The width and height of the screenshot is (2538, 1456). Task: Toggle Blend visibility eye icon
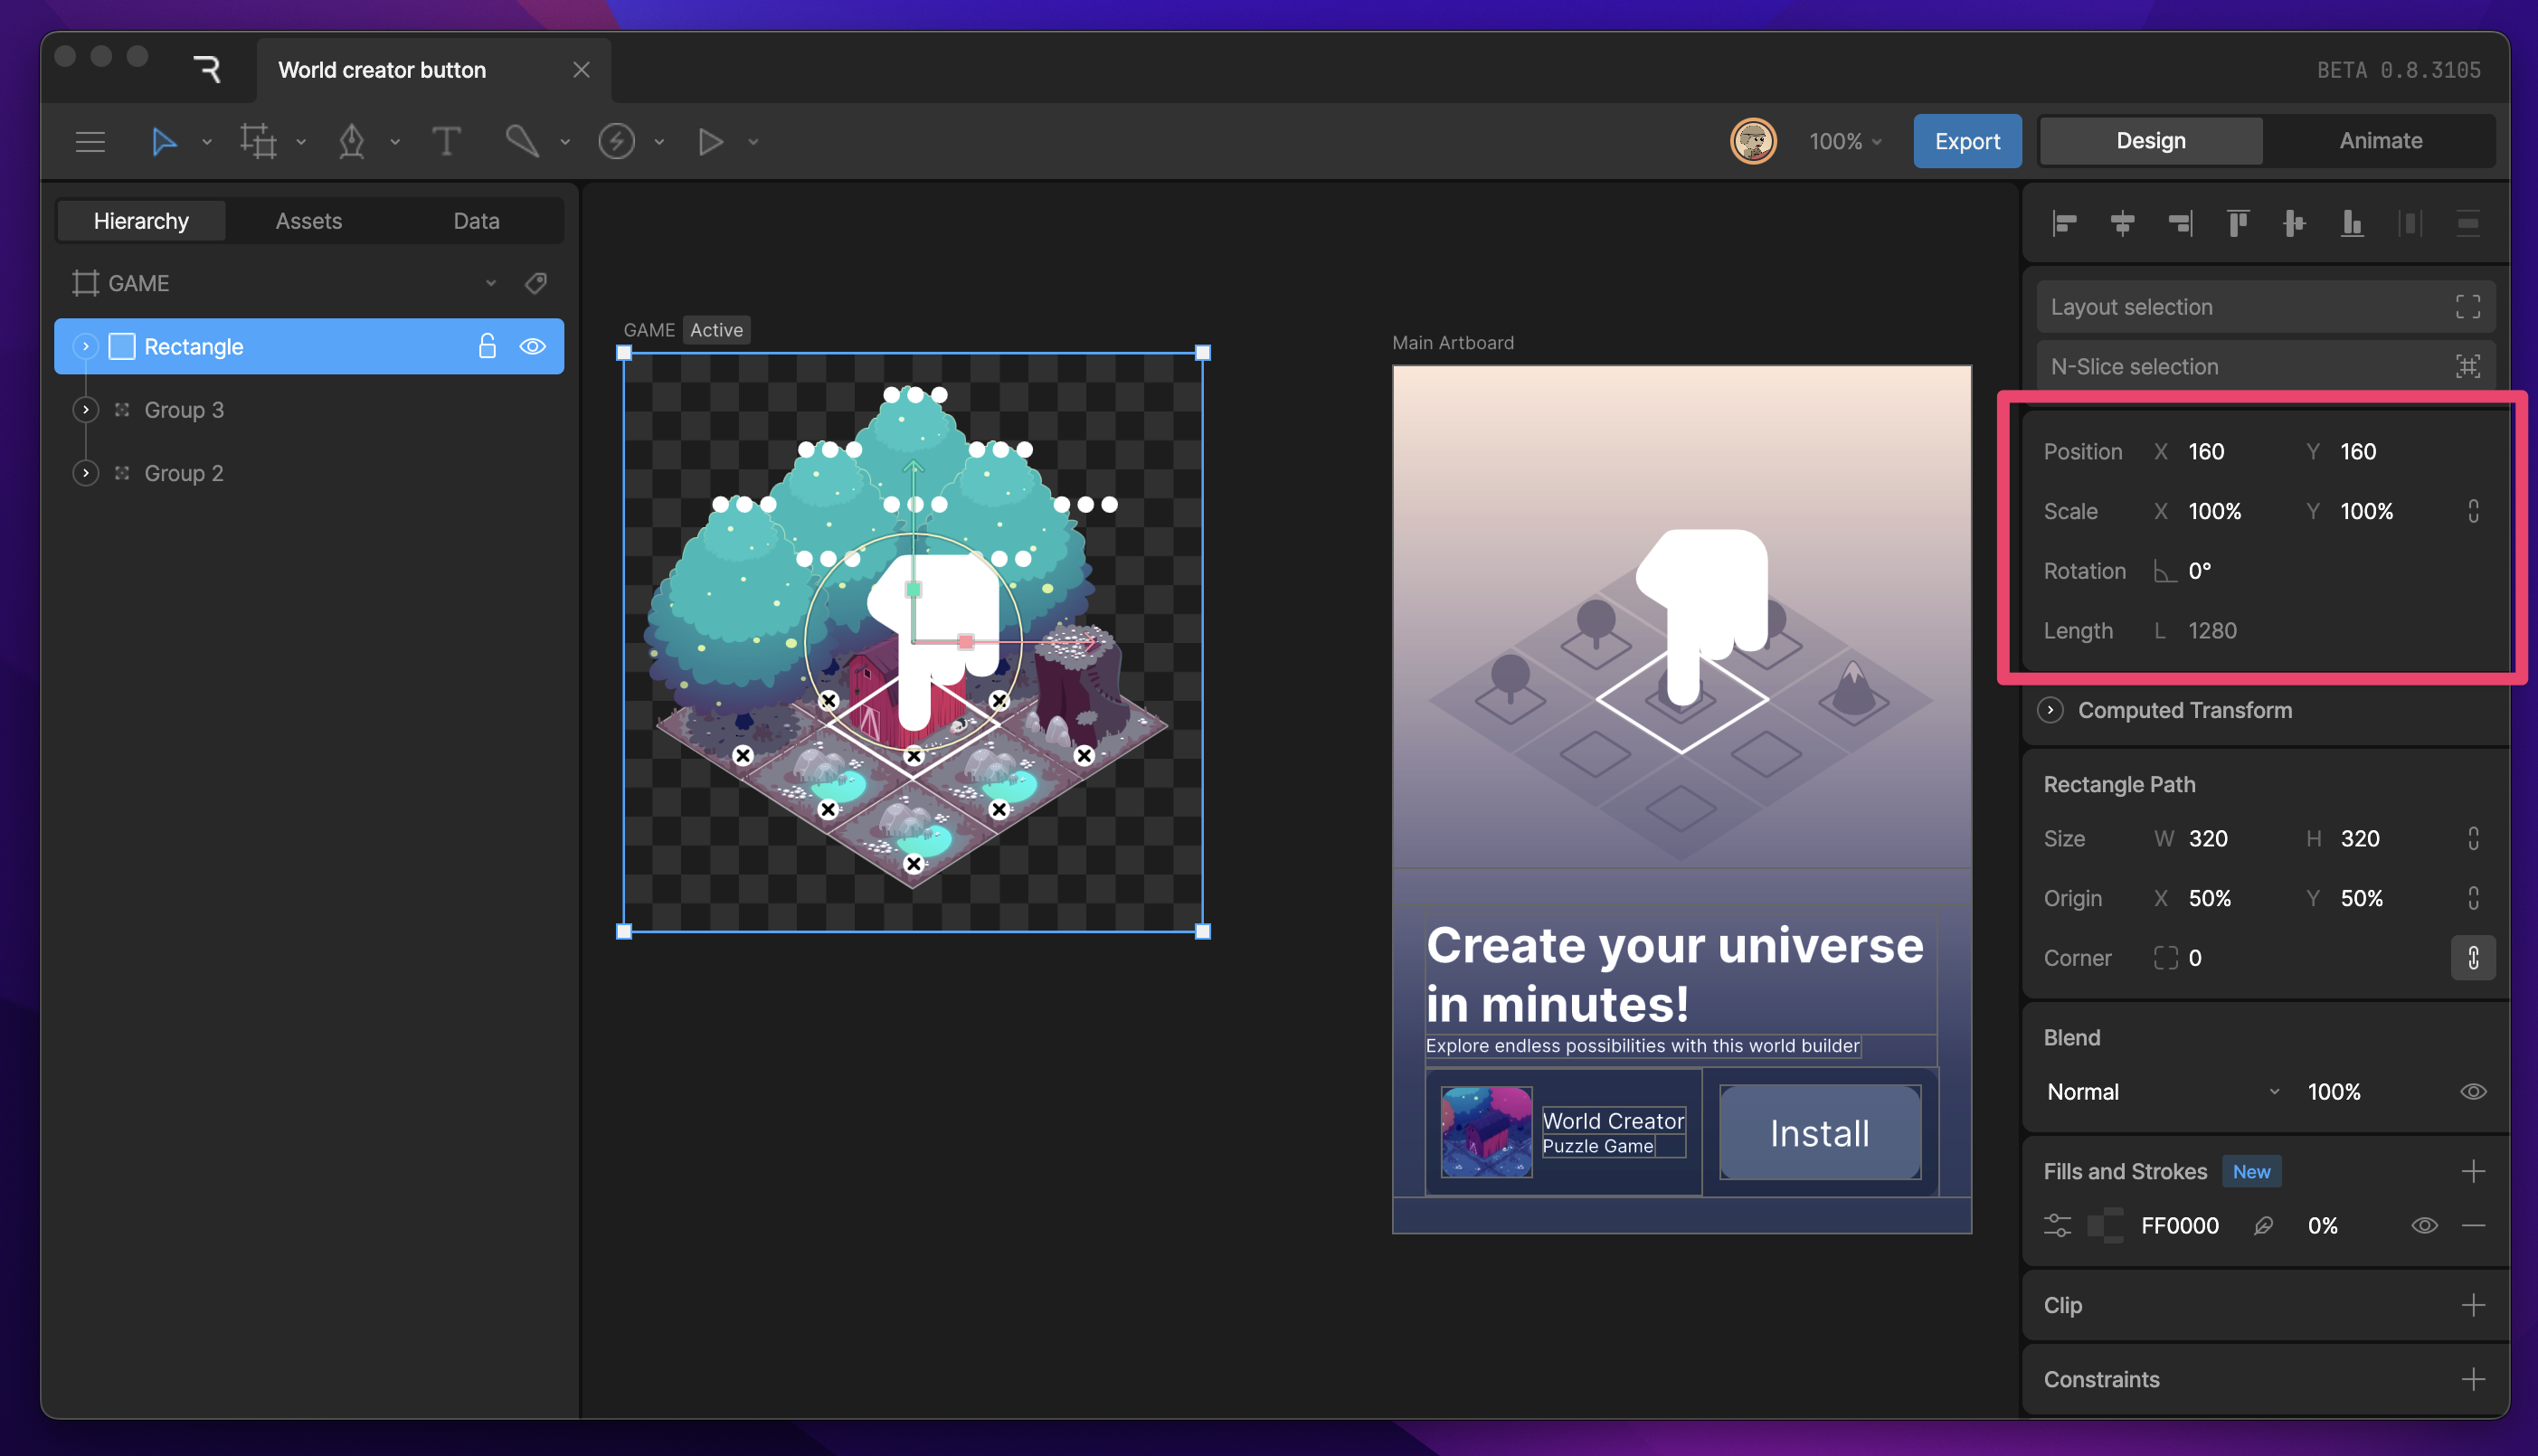click(2472, 1092)
